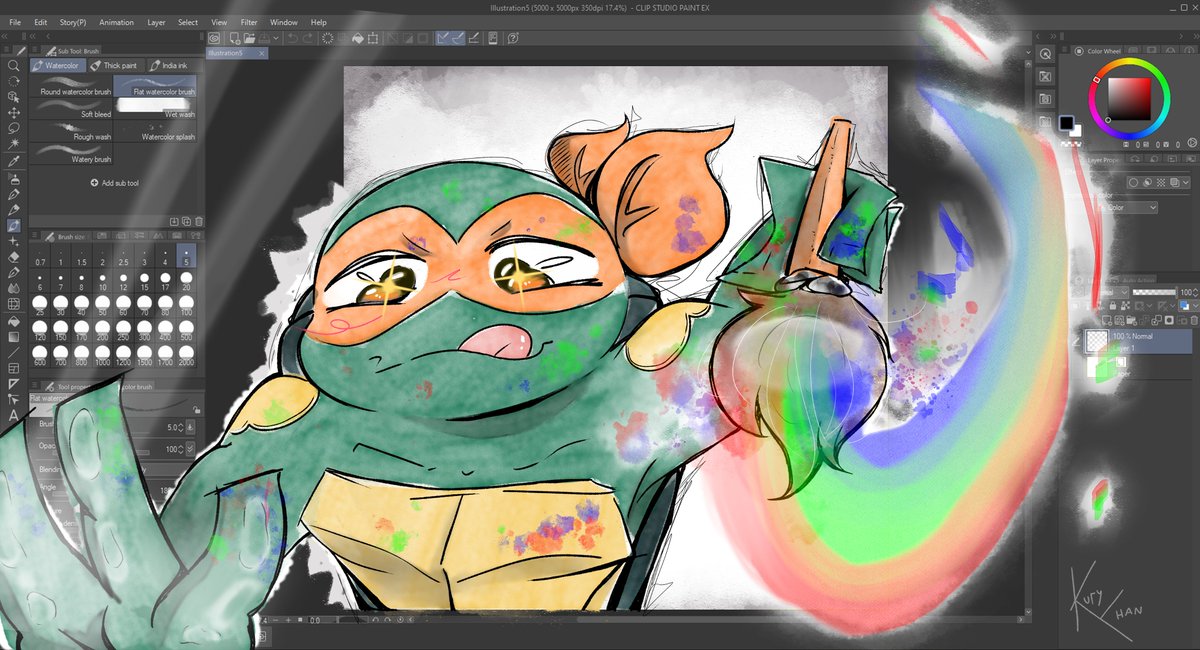
Task: Click Add sub tool
Action: point(113,183)
